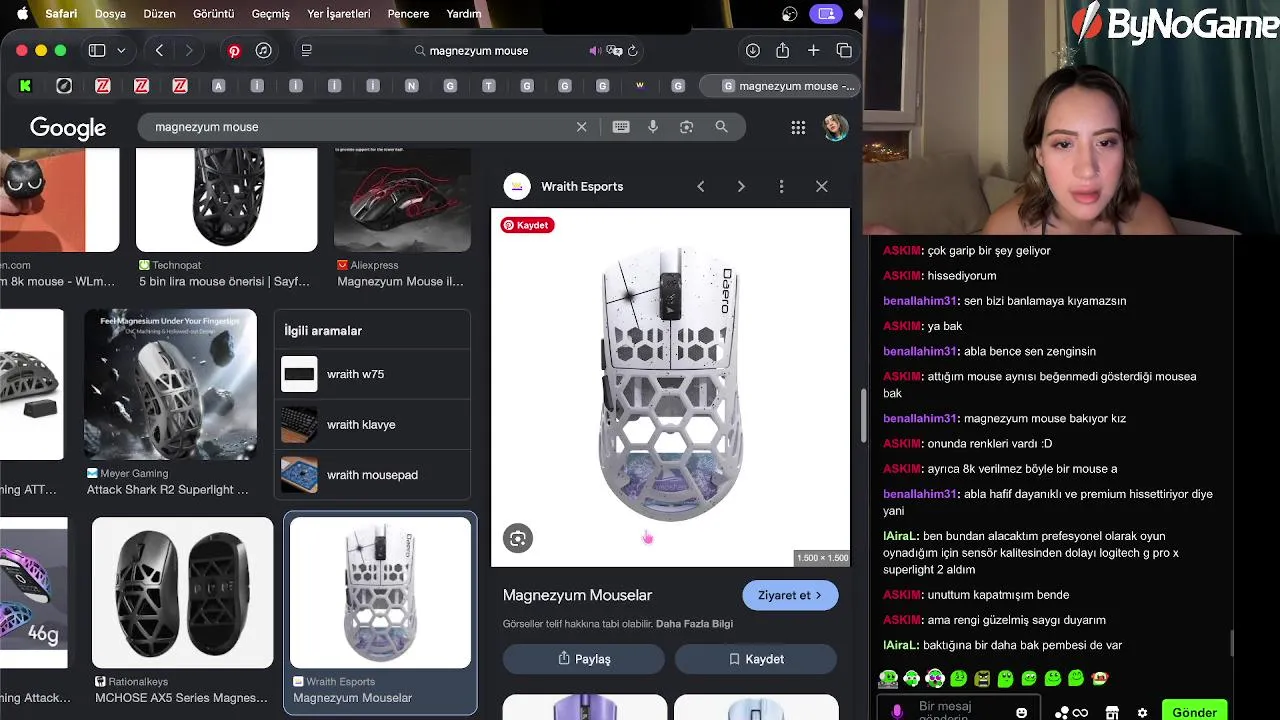Open the Aliexpress magnezyum mouse image result
1280x720 pixels.
(402, 200)
